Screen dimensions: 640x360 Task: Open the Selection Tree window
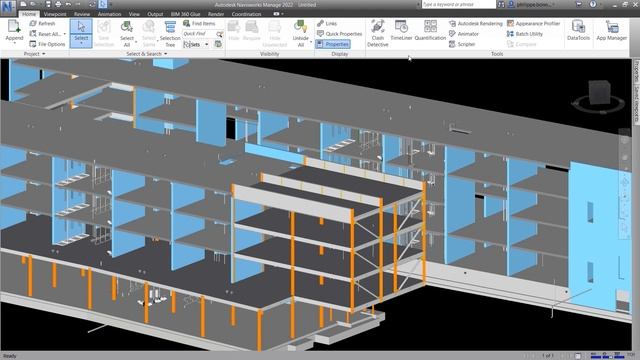click(170, 33)
